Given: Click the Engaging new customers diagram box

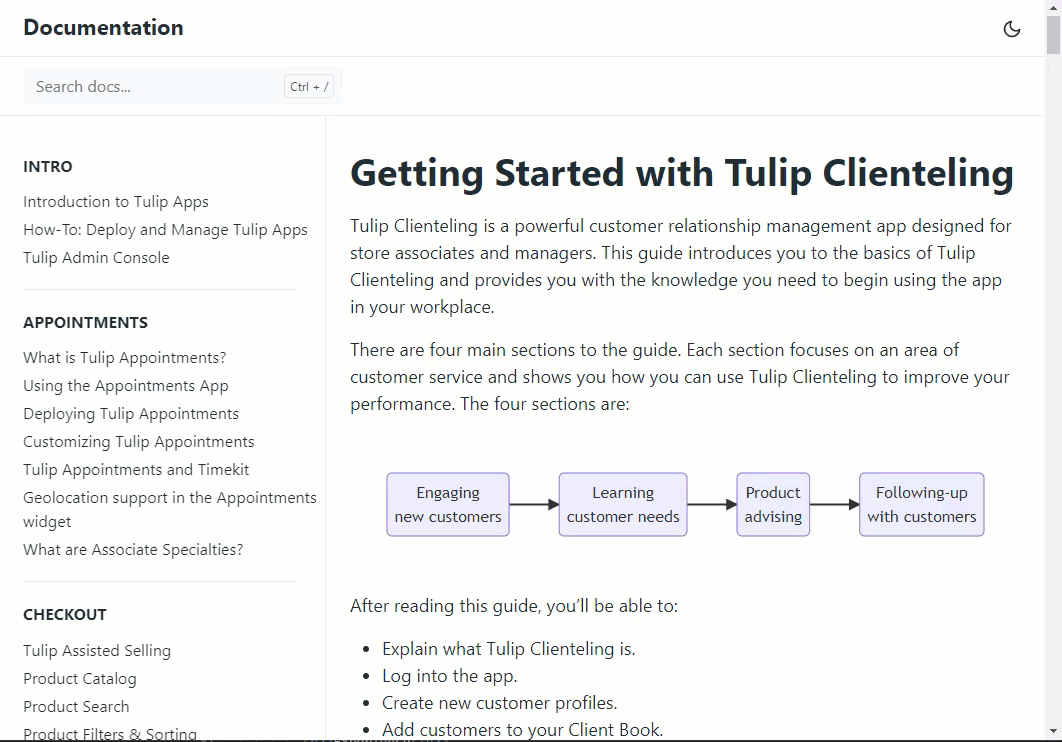Looking at the screenshot, I should click(x=448, y=505).
